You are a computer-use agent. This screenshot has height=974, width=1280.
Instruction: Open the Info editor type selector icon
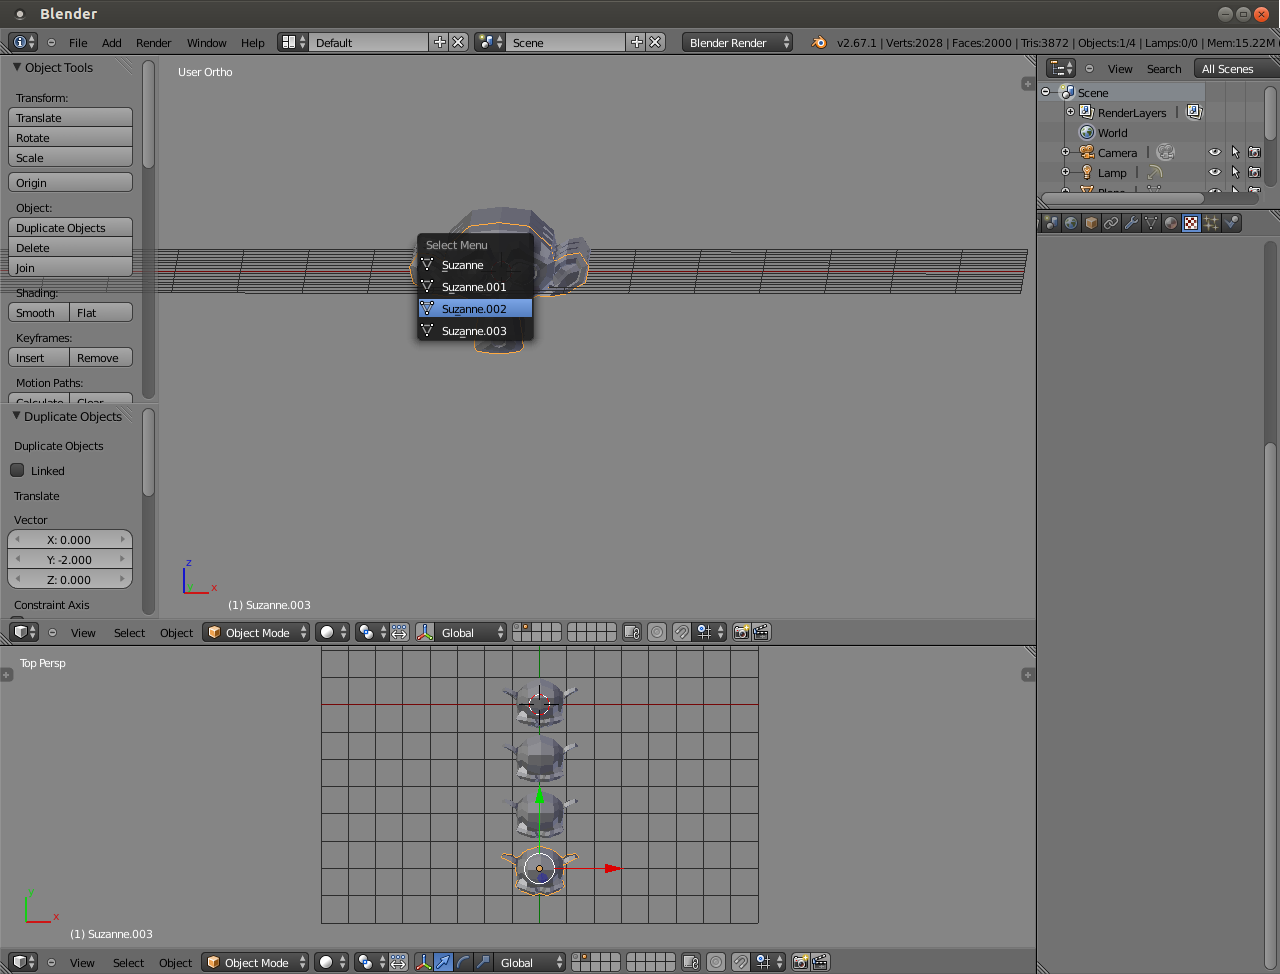[x=23, y=42]
